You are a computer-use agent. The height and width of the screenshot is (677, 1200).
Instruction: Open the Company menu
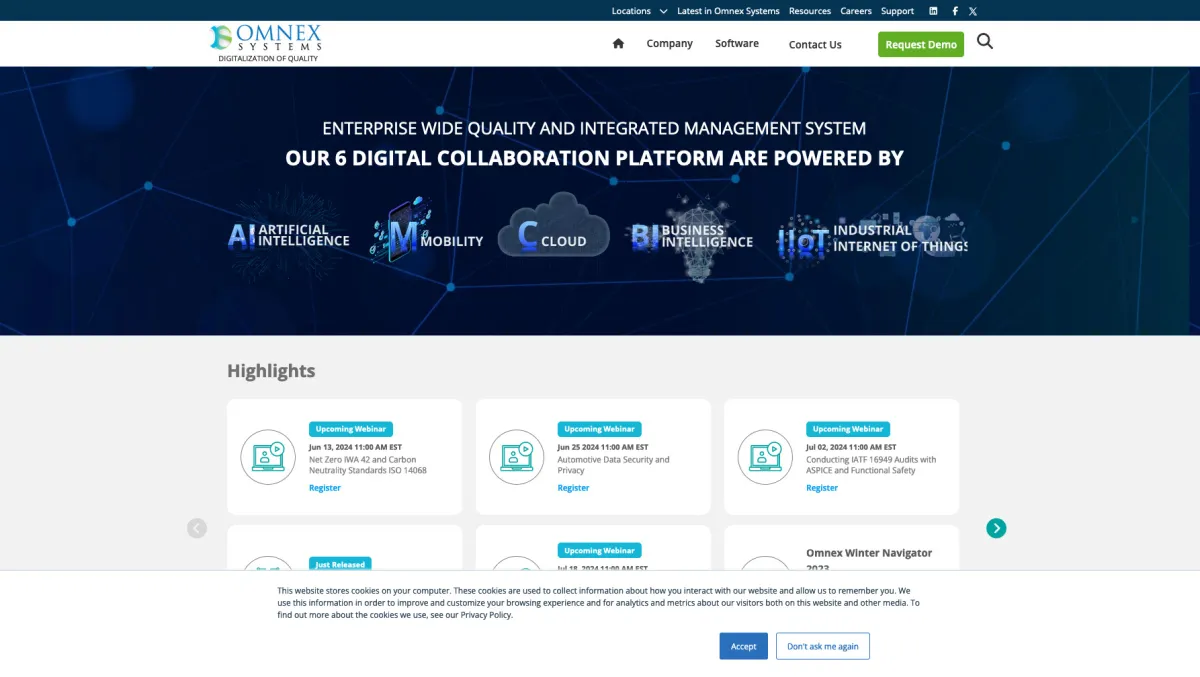(670, 43)
